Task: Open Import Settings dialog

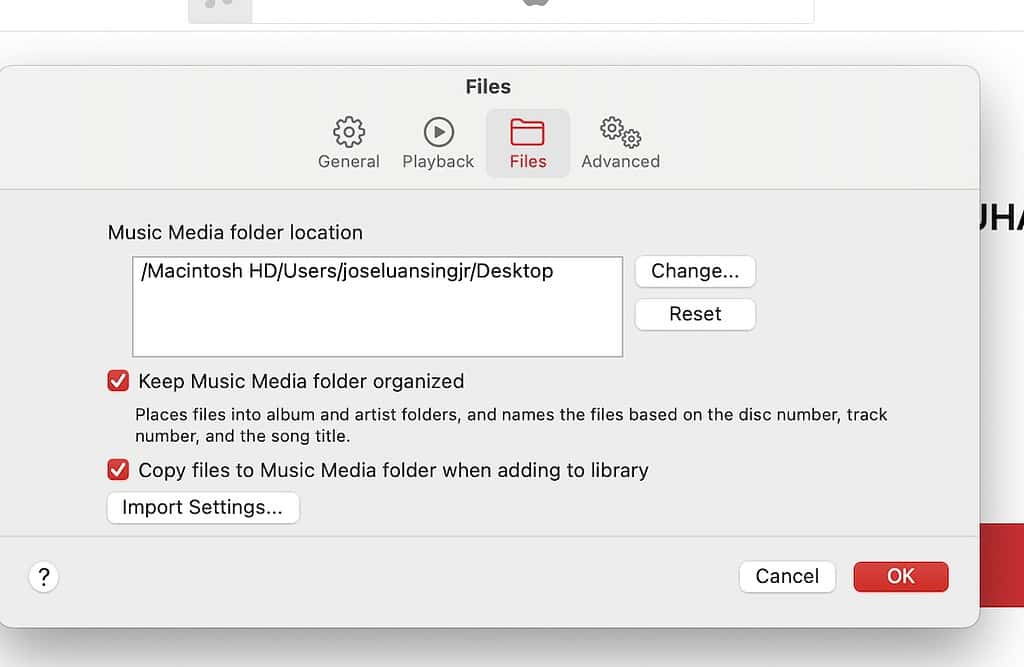Action: click(x=202, y=508)
